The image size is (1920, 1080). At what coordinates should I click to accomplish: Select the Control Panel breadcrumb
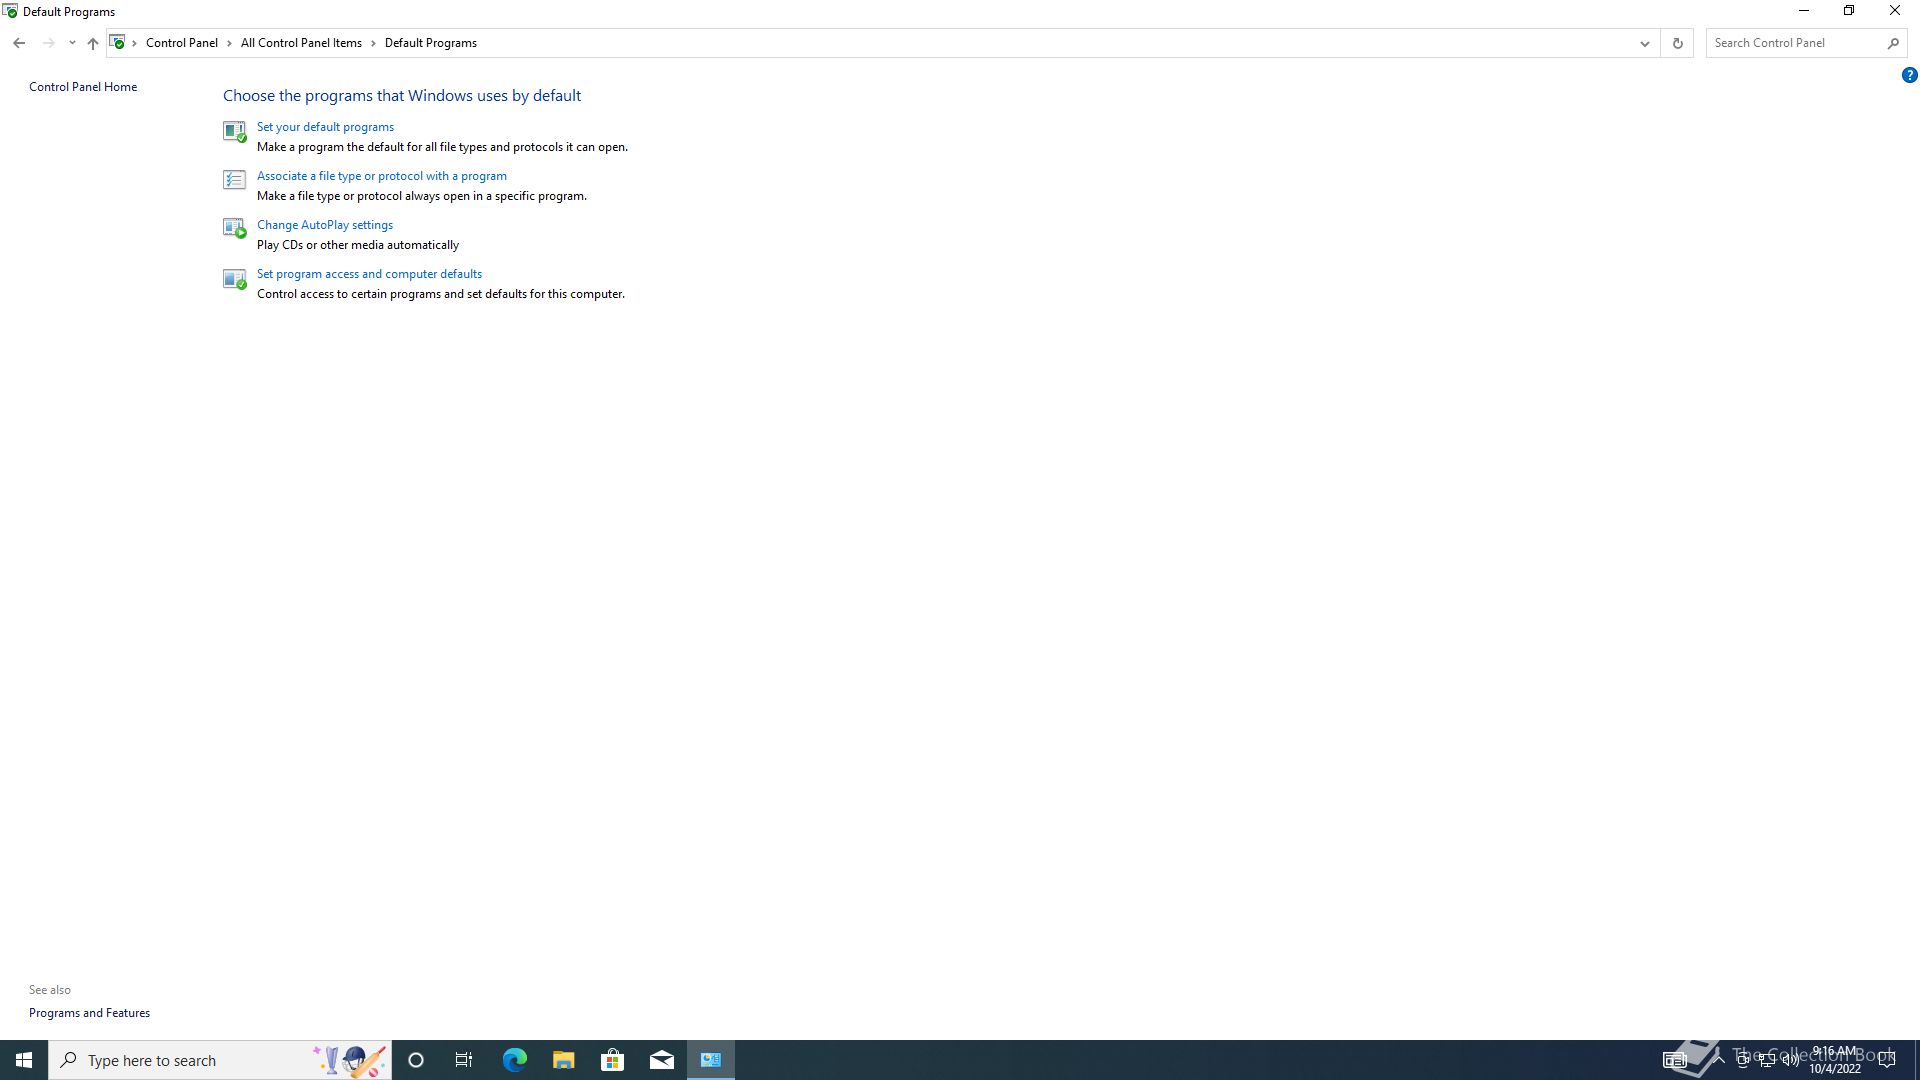pos(181,43)
